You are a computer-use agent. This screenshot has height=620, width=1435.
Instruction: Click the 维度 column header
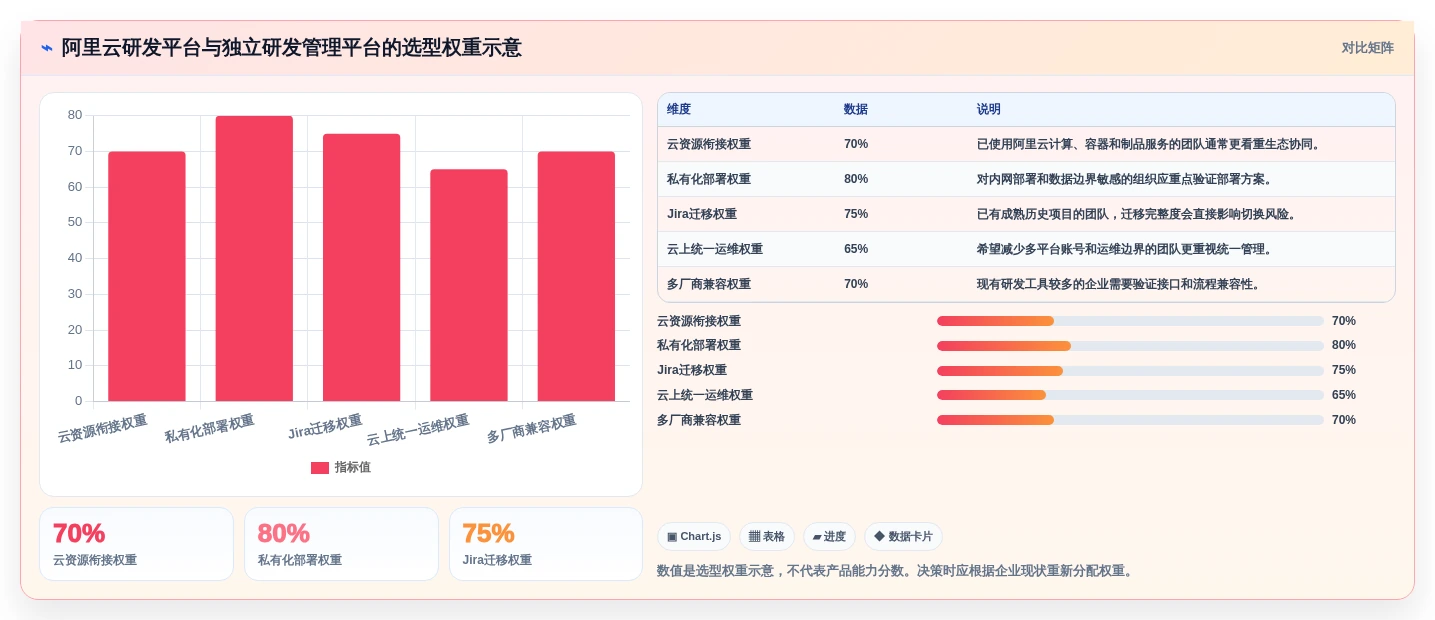tap(679, 109)
